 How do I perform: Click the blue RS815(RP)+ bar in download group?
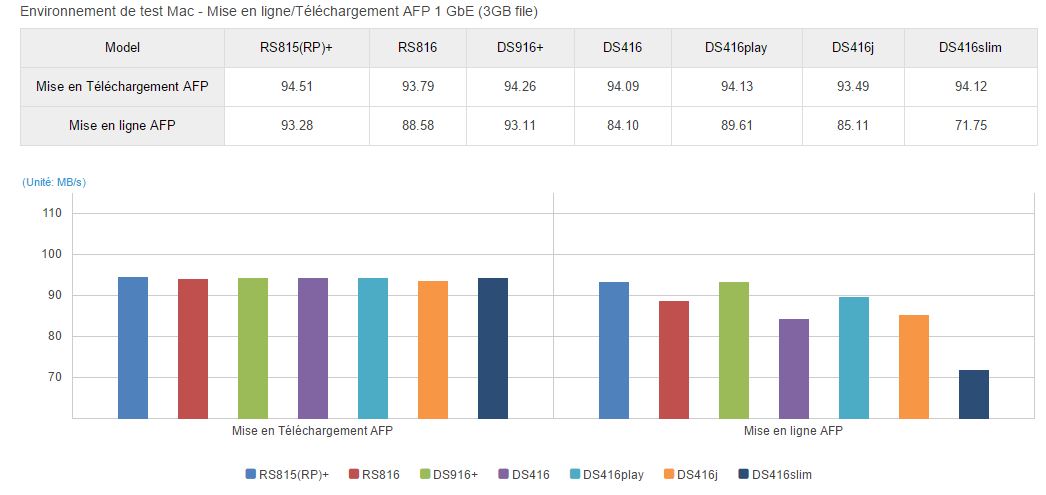133,348
